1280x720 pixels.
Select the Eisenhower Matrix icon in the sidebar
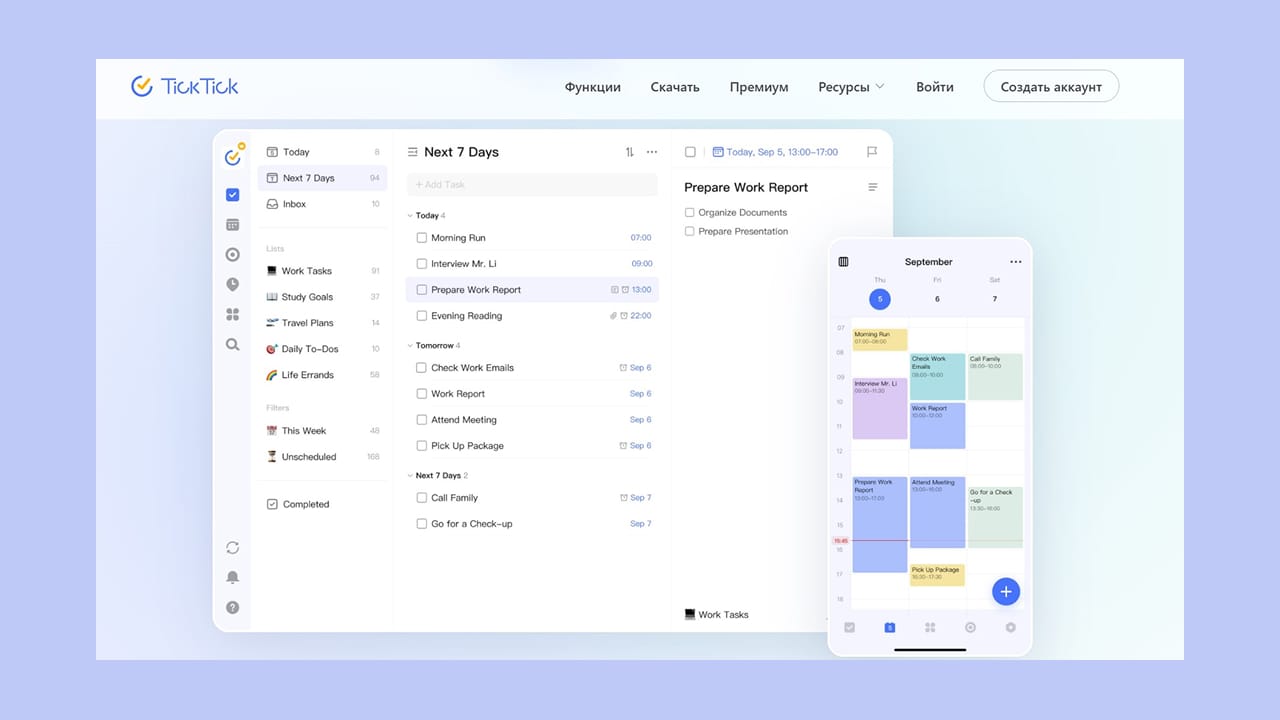[x=232, y=314]
